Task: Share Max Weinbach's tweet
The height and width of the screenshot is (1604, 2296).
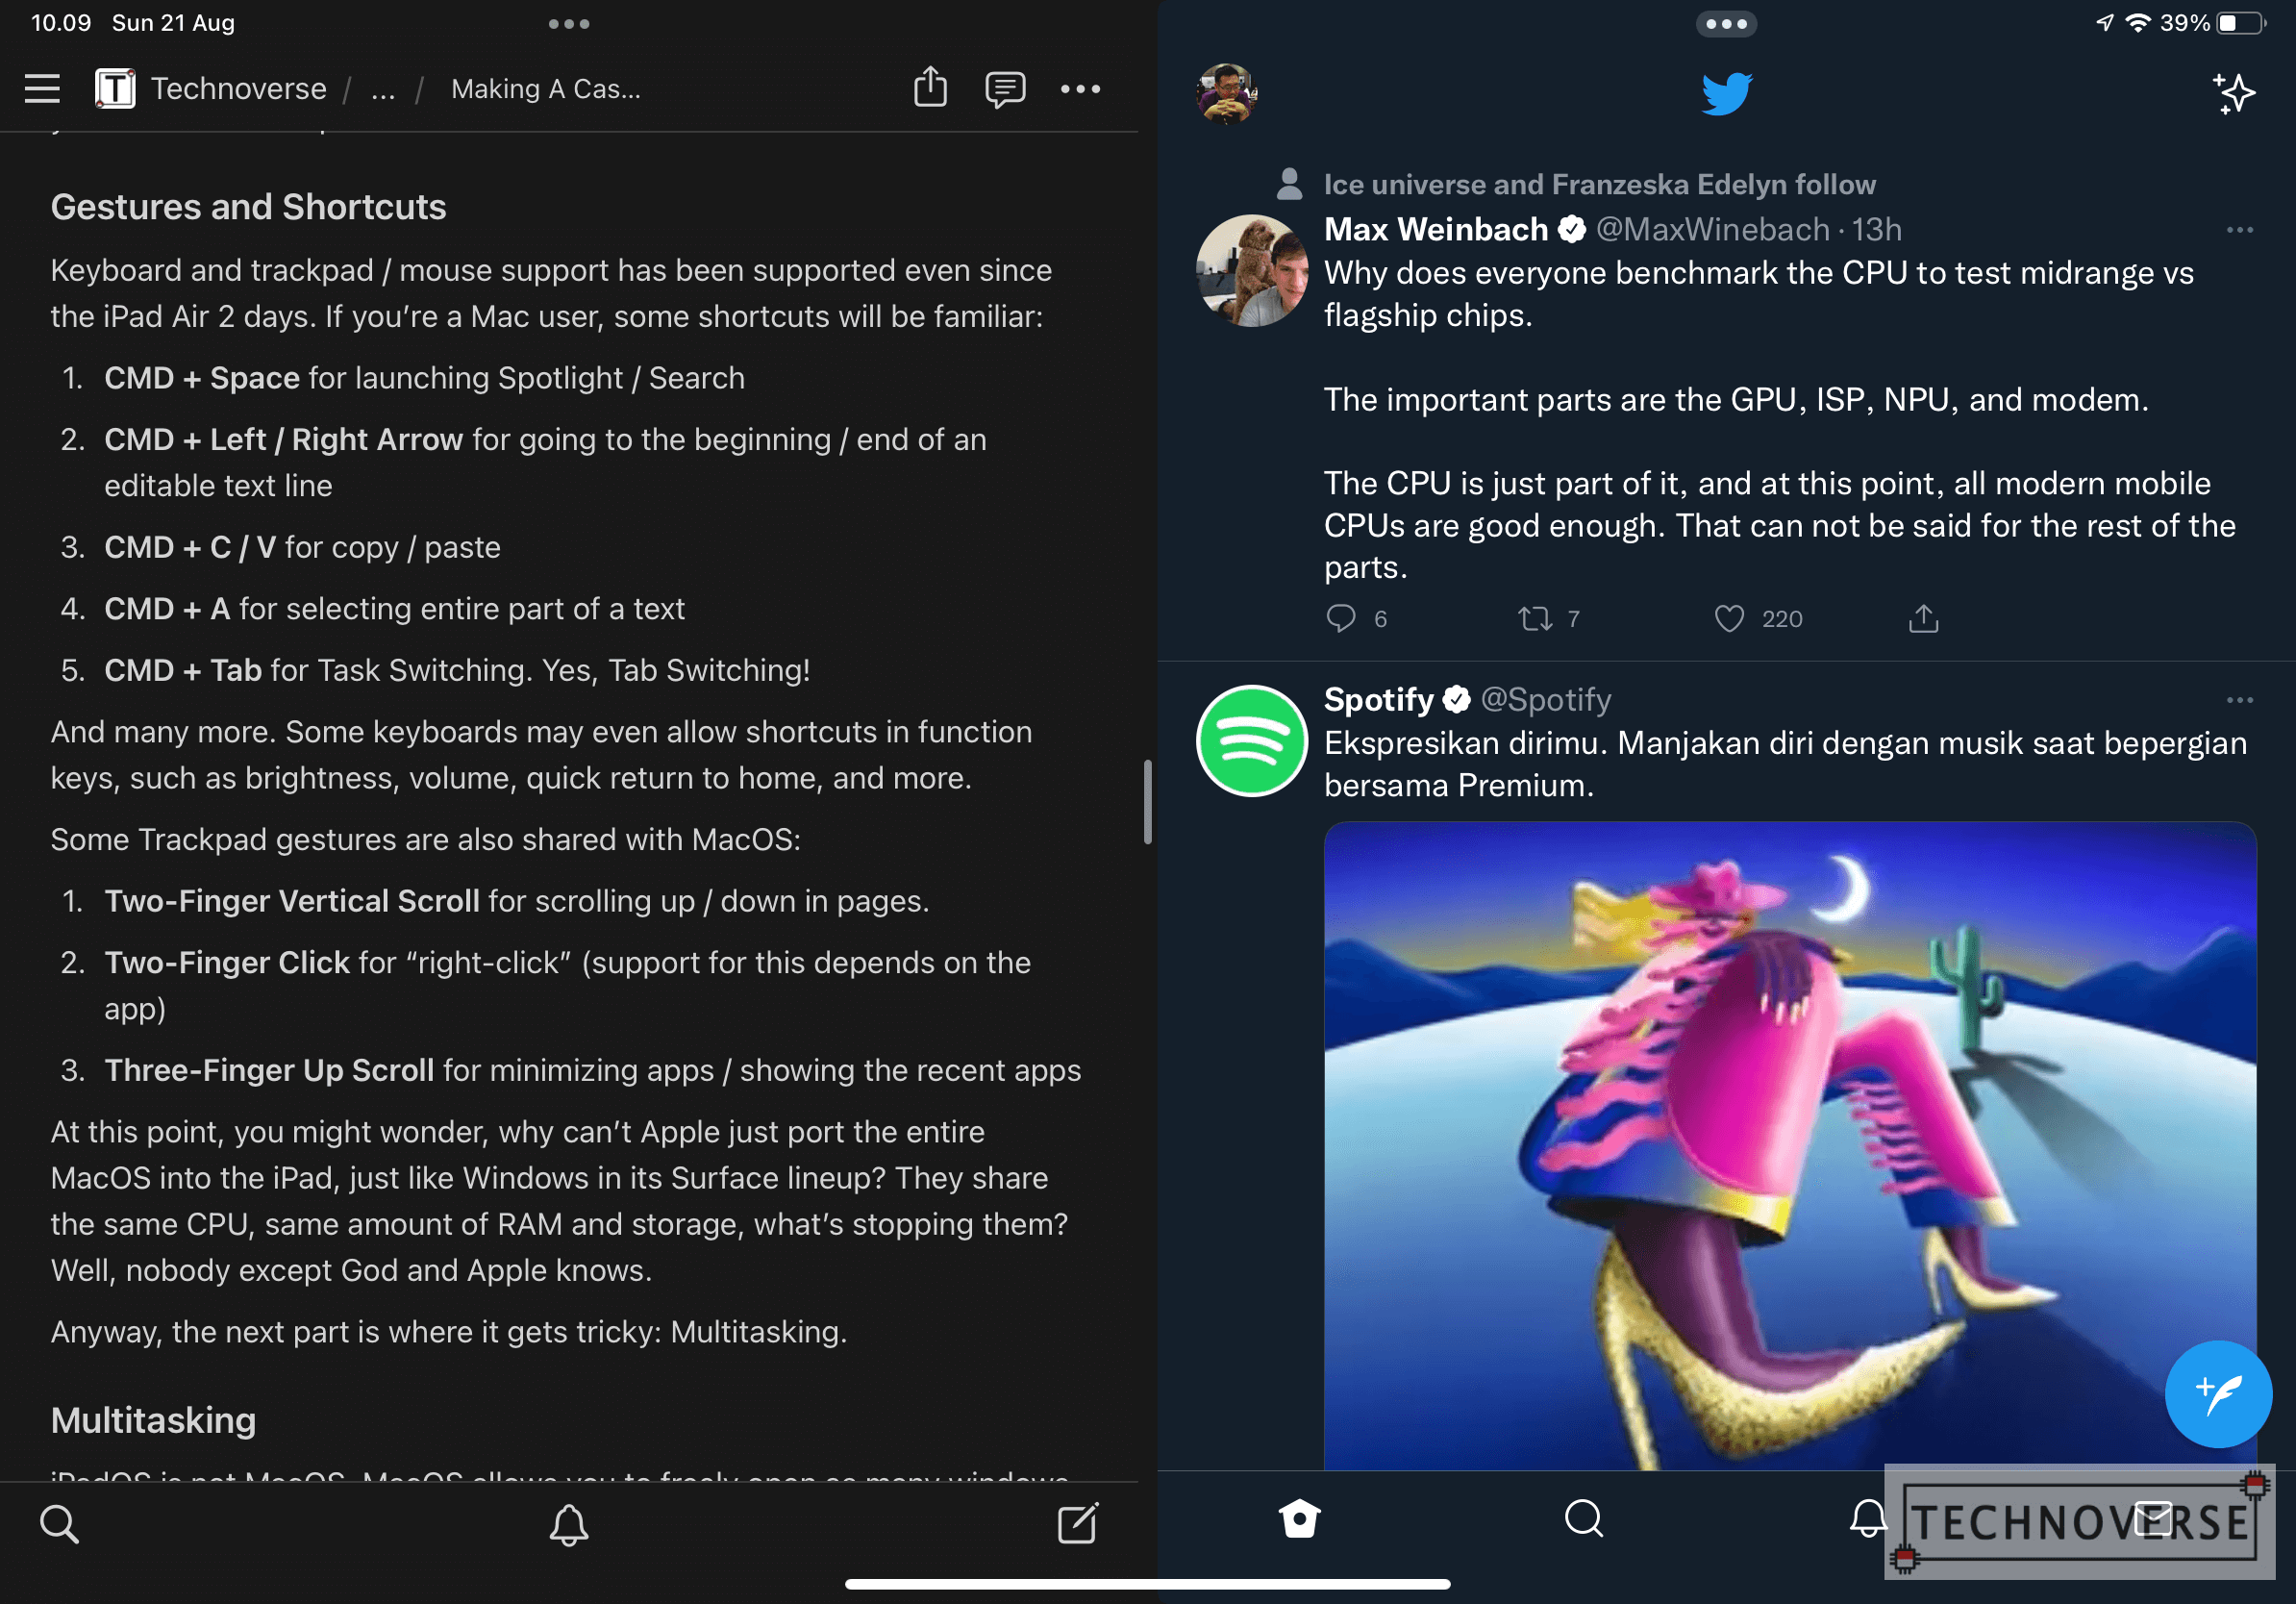Action: [1923, 618]
